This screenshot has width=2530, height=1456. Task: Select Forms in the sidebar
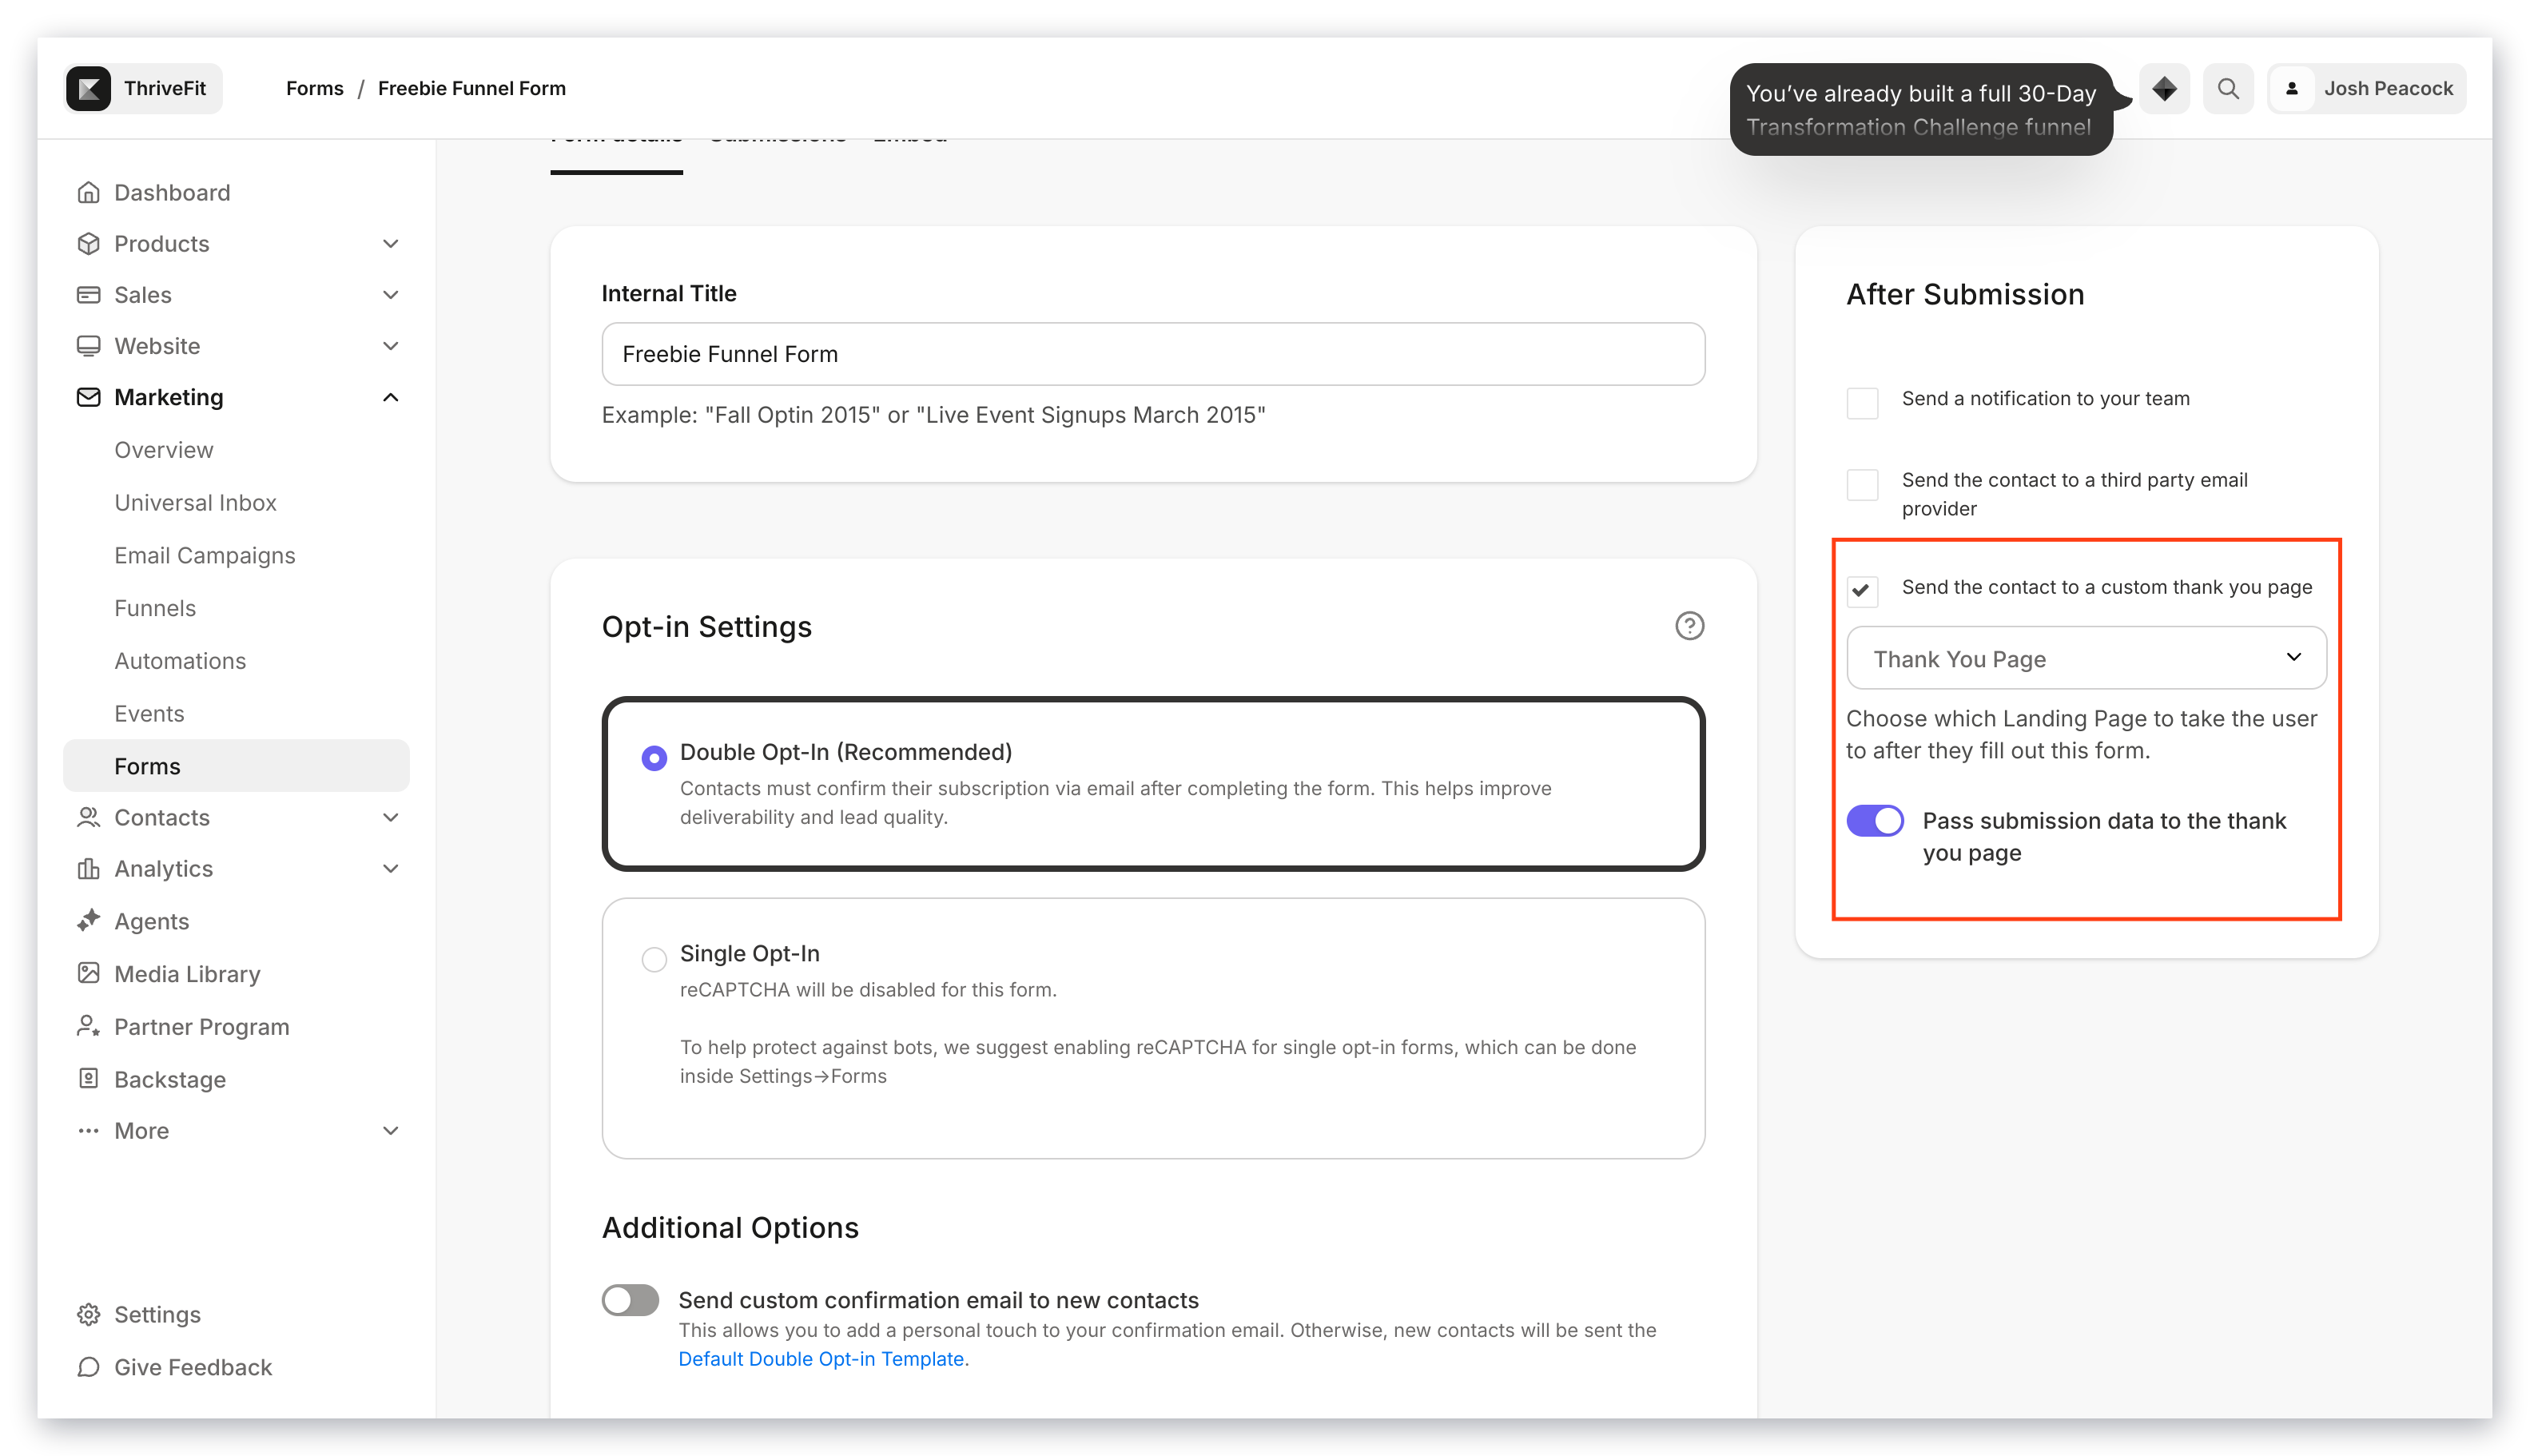(236, 765)
